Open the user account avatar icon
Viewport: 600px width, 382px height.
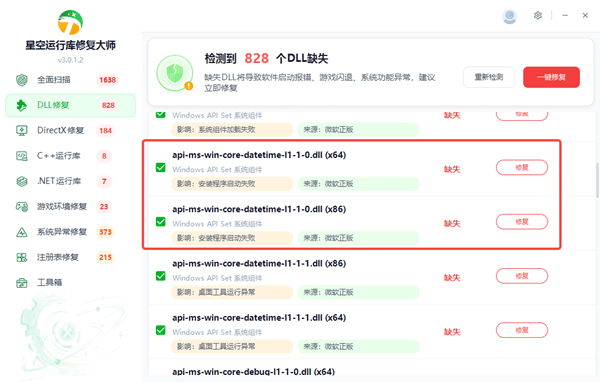click(509, 16)
